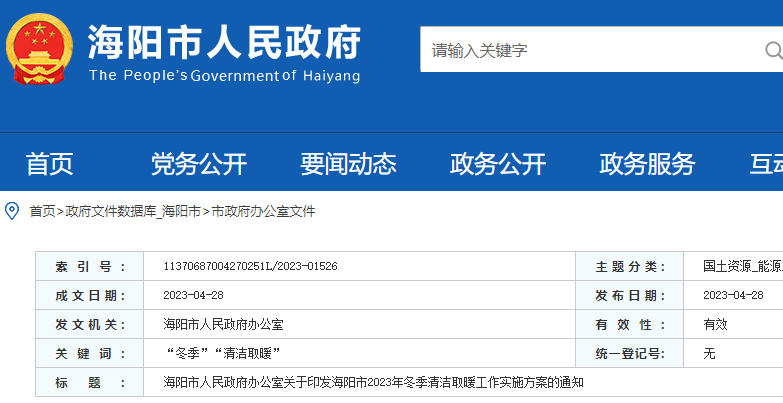Click the 有效 validity status value

pyautogui.click(x=715, y=325)
